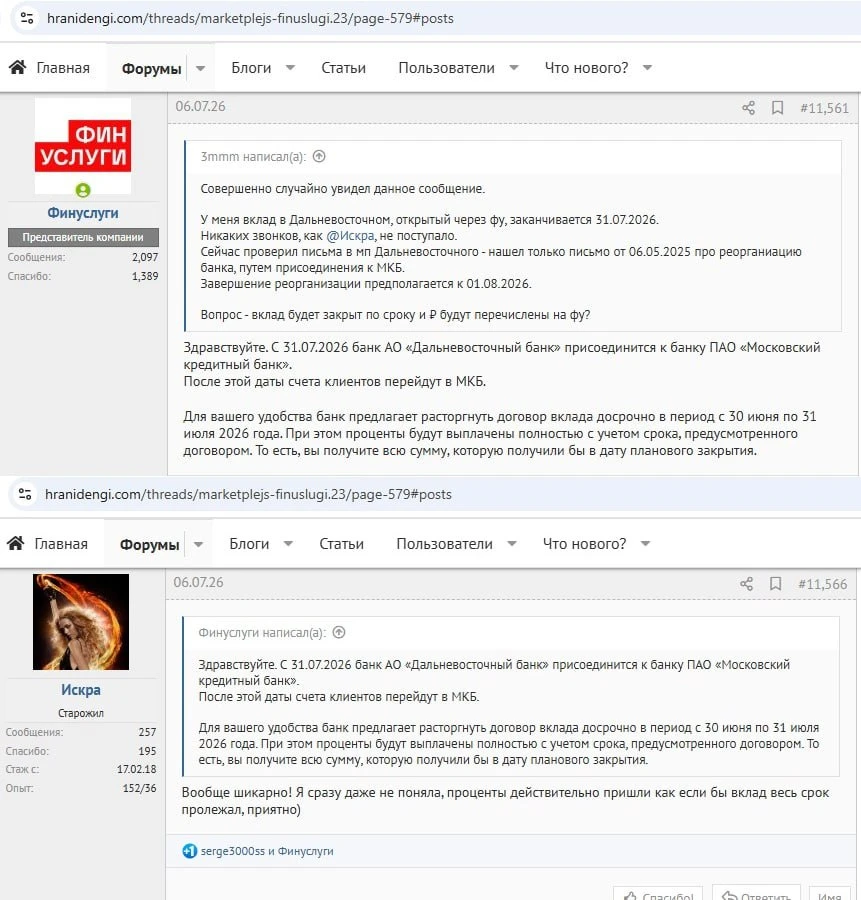This screenshot has height=900, width=861.
Task: Open Главная in bottom navigation
Action: (x=61, y=544)
